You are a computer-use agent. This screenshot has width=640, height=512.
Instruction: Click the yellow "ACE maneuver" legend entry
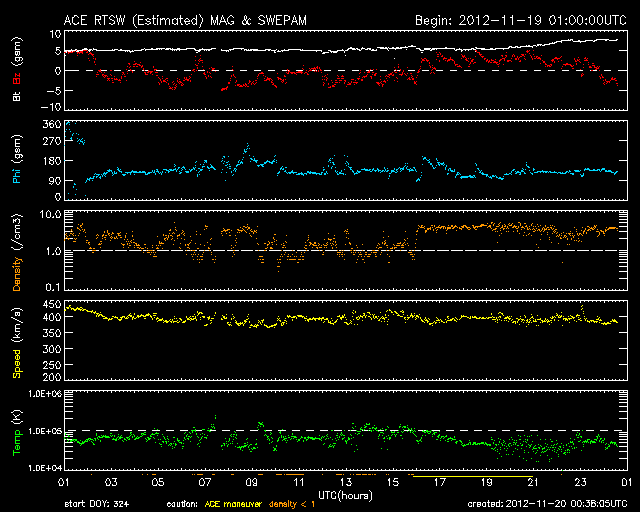pyautogui.click(x=233, y=504)
